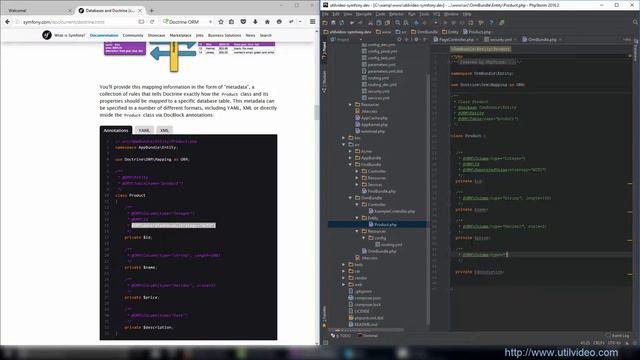
Task: Switch to security.yml editor tab
Action: pyautogui.click(x=500, y=40)
